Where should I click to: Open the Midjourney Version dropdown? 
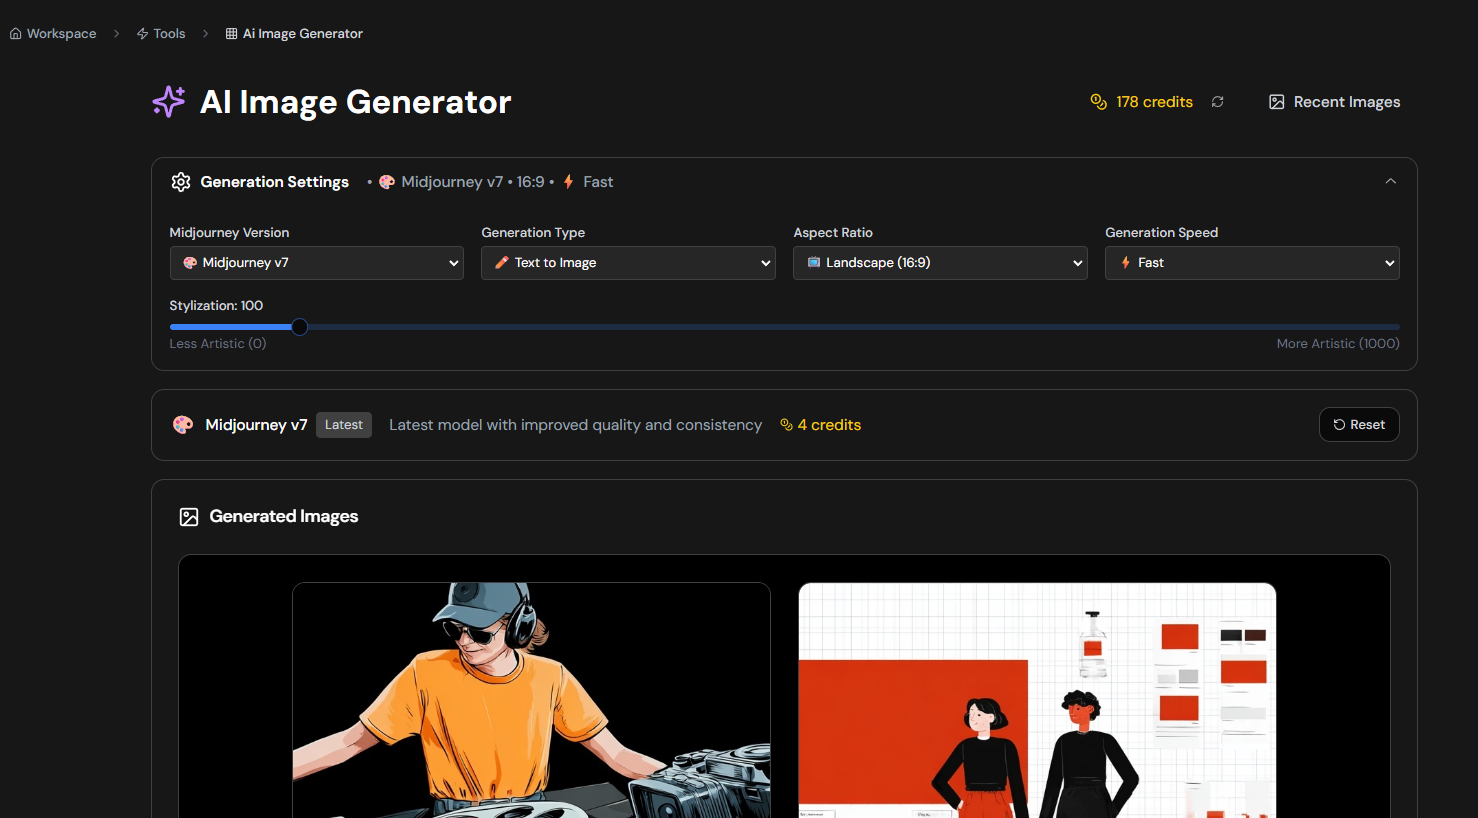click(x=316, y=263)
